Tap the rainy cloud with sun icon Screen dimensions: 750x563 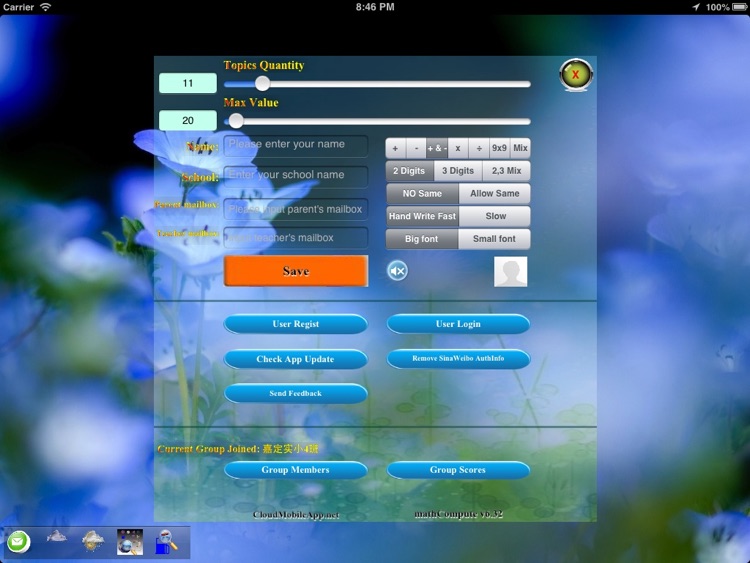[93, 541]
